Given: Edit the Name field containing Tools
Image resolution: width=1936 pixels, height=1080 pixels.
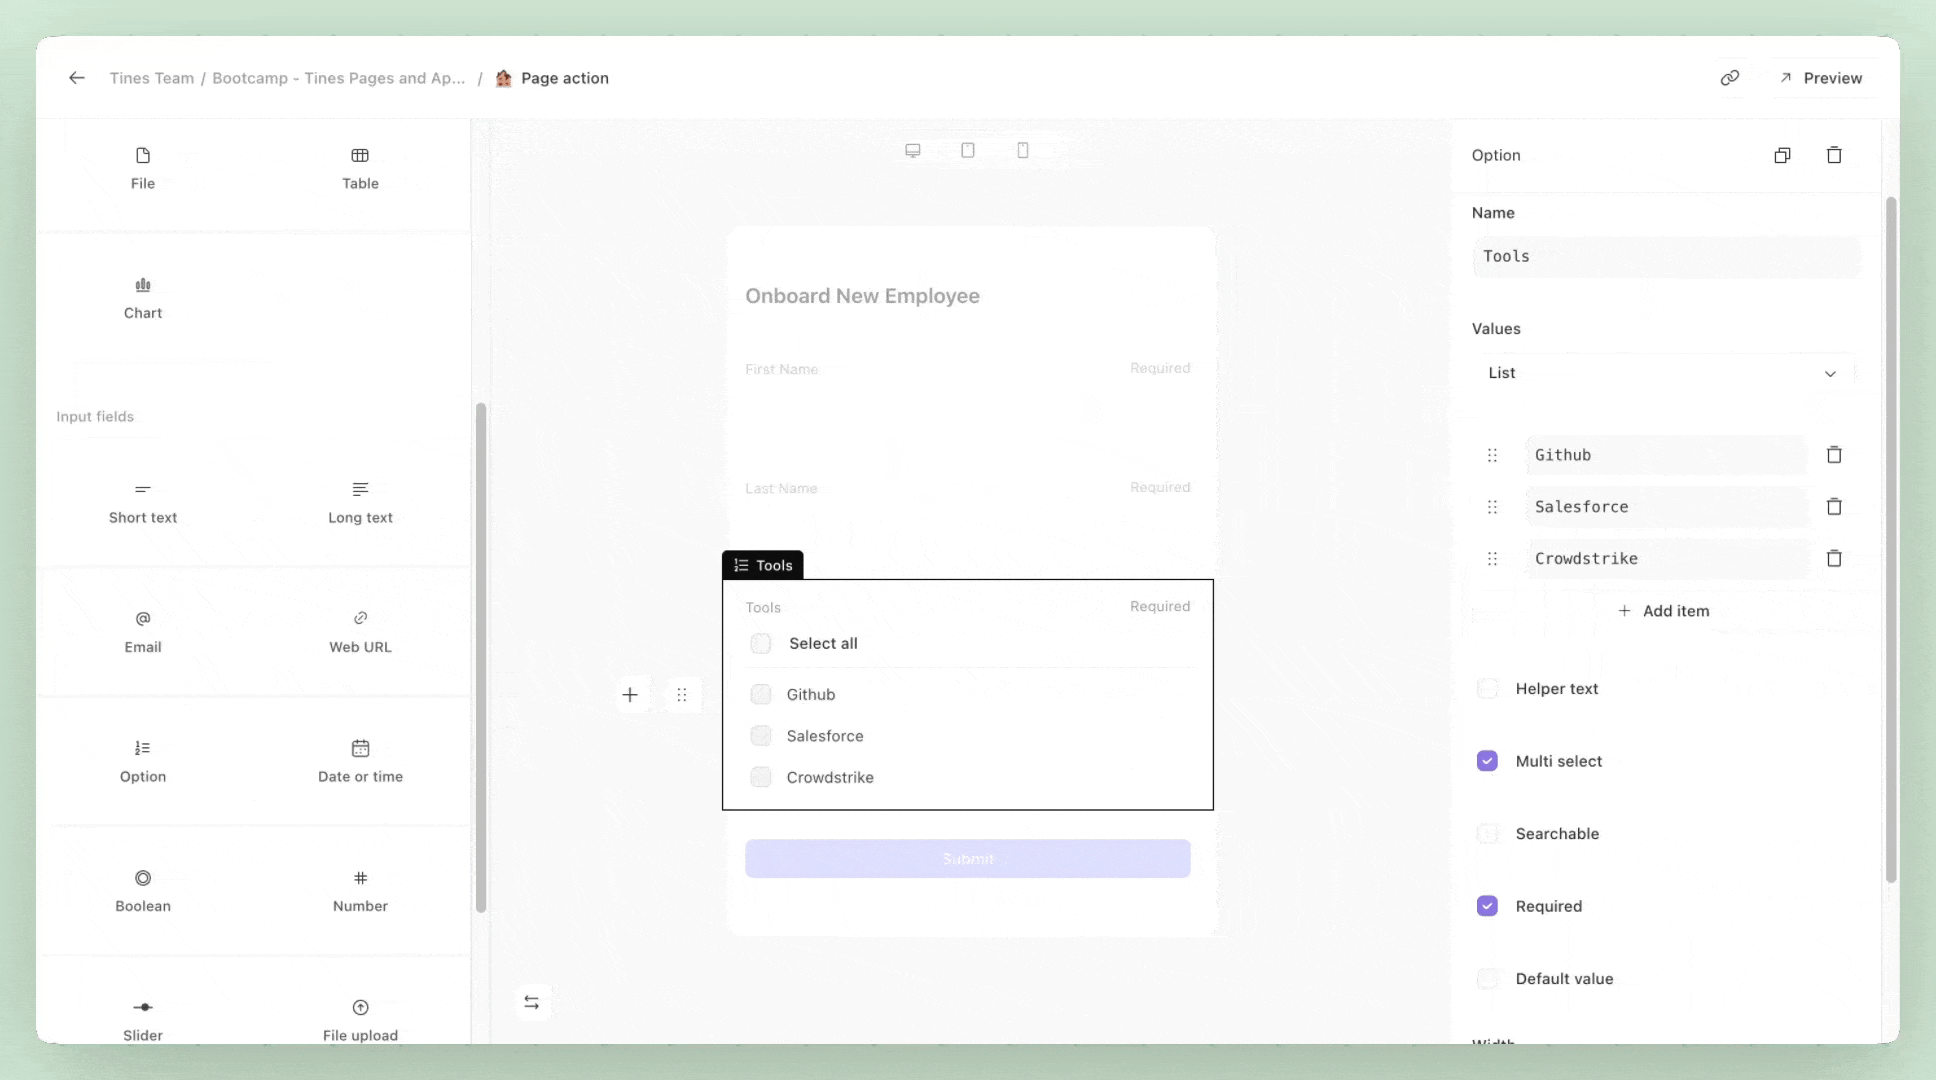Looking at the screenshot, I should coord(1666,256).
